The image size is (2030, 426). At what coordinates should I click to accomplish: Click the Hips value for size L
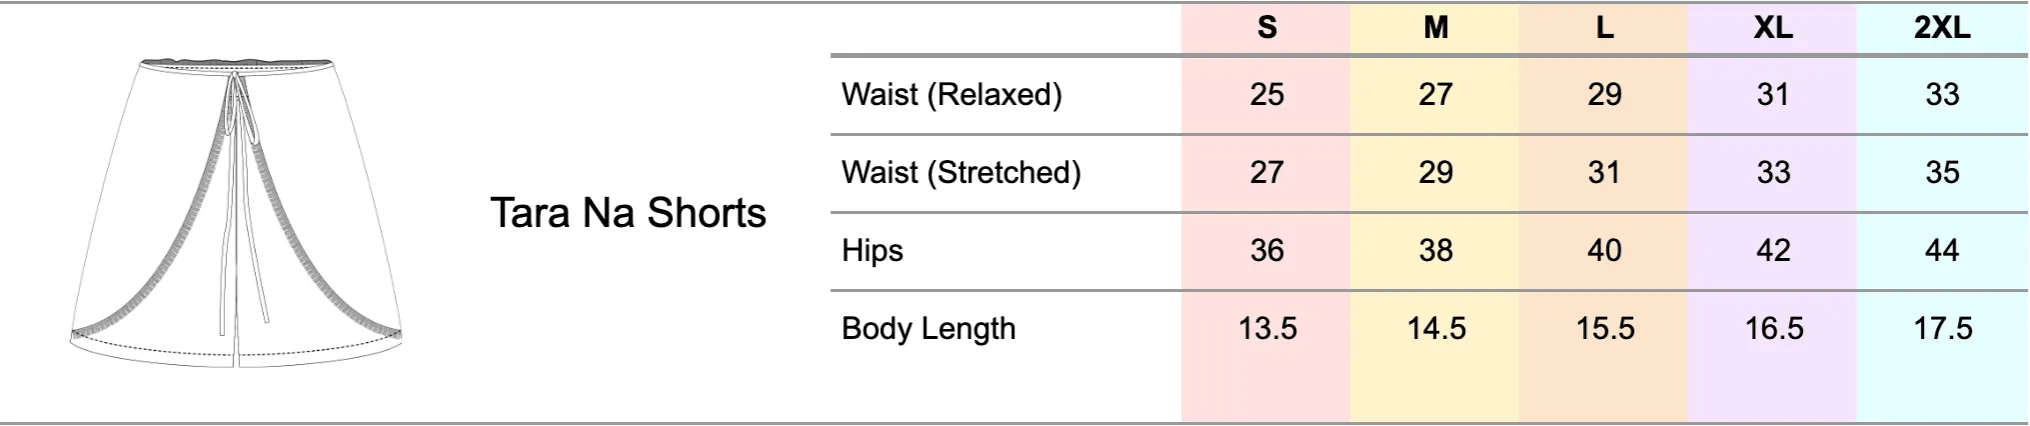[x=1604, y=251]
